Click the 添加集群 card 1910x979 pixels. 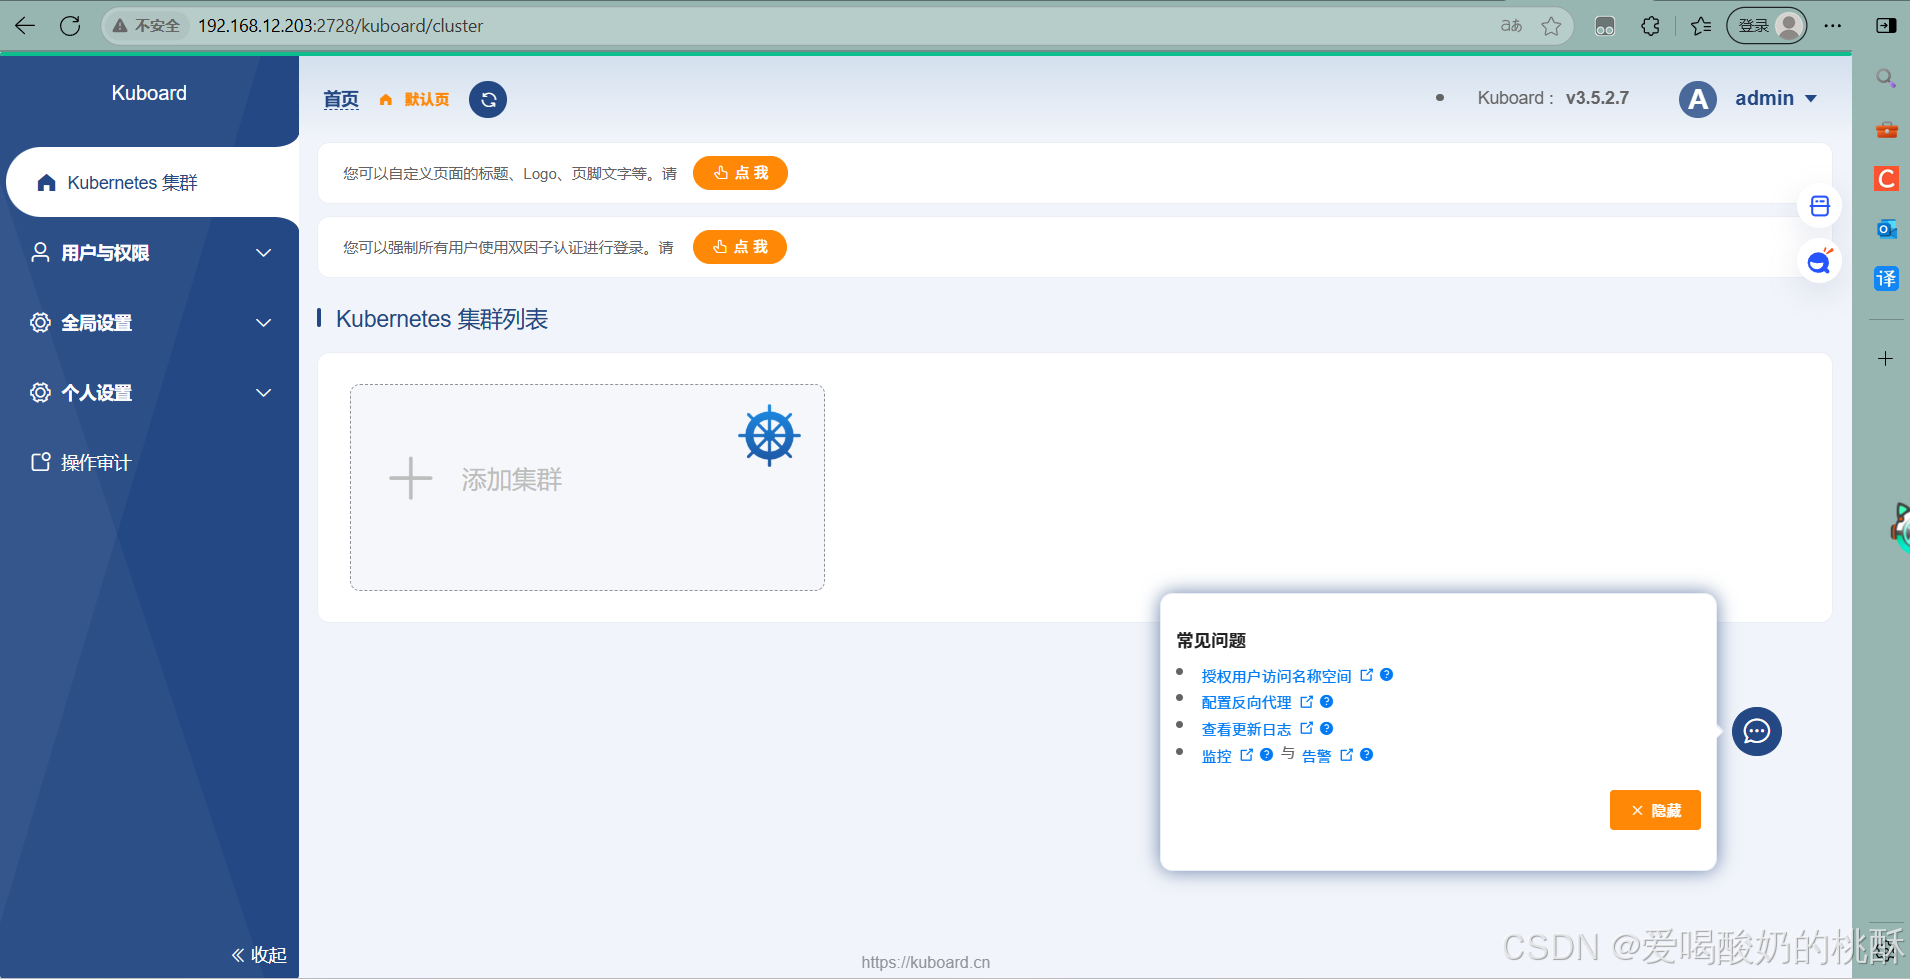tap(587, 488)
